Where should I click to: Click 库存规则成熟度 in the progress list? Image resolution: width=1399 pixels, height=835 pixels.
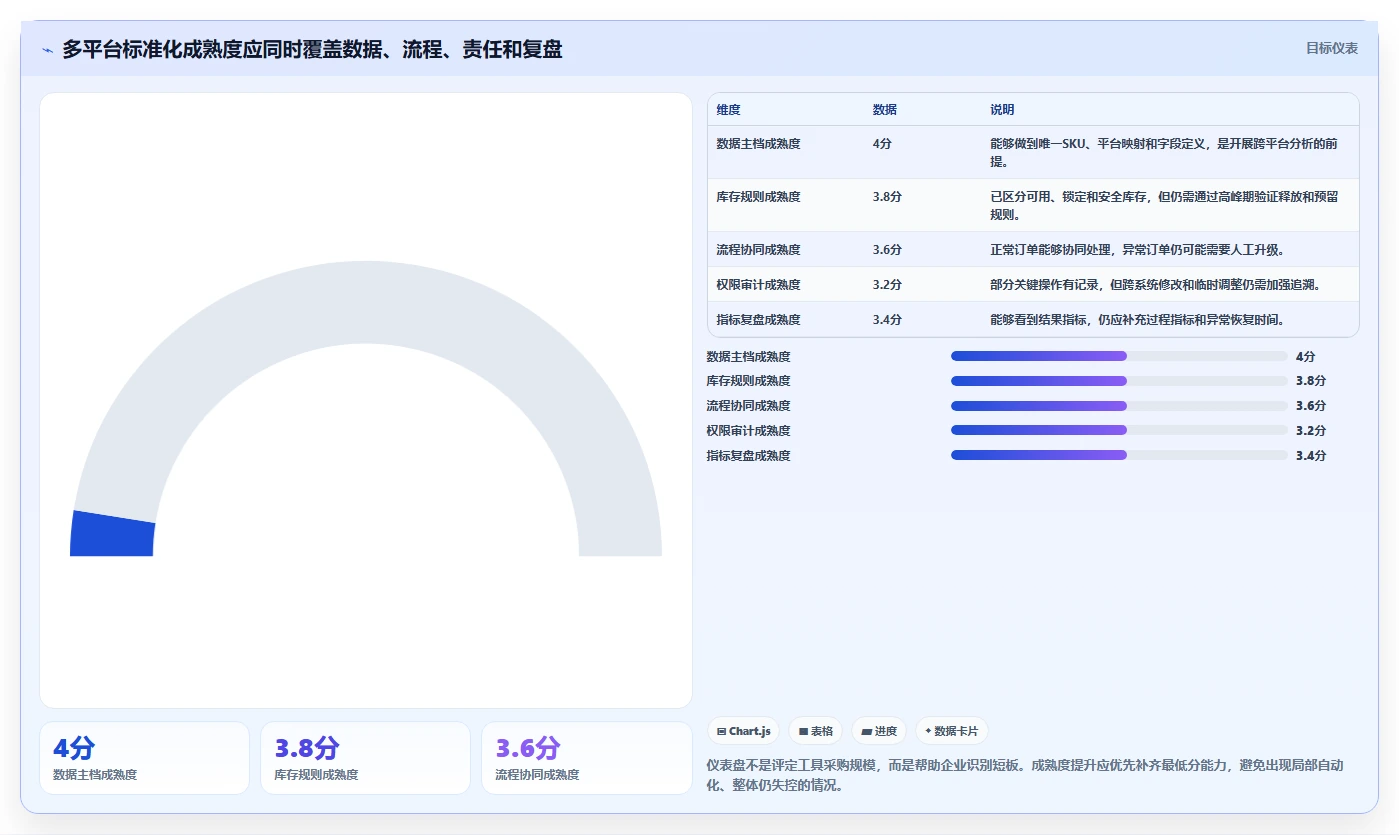748,381
